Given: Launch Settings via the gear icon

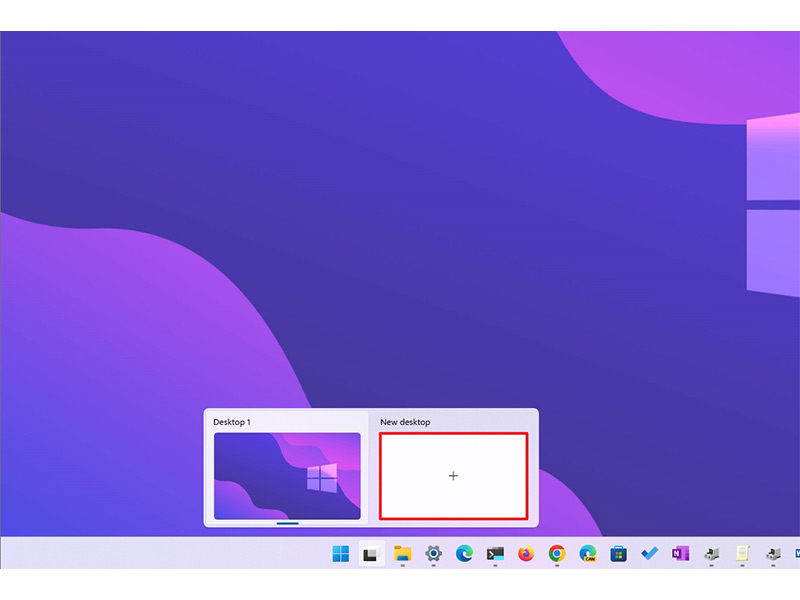Looking at the screenshot, I should (434, 553).
